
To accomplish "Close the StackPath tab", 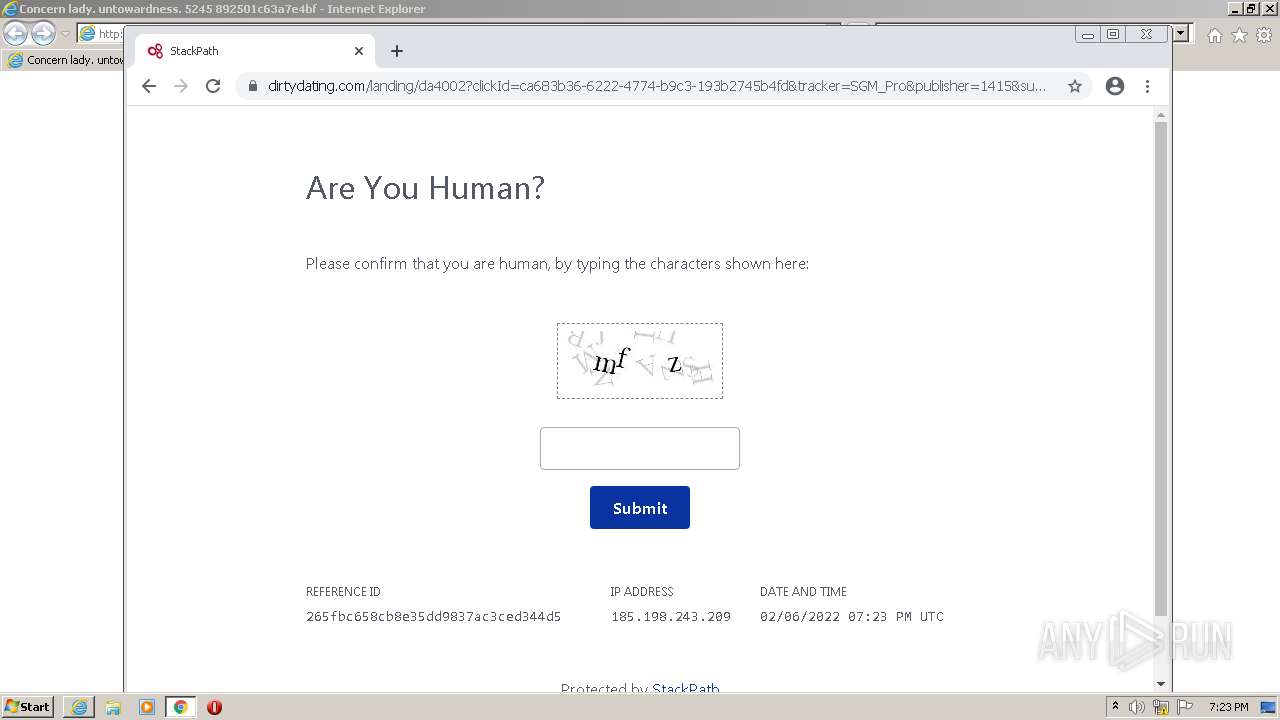I will 359,51.
